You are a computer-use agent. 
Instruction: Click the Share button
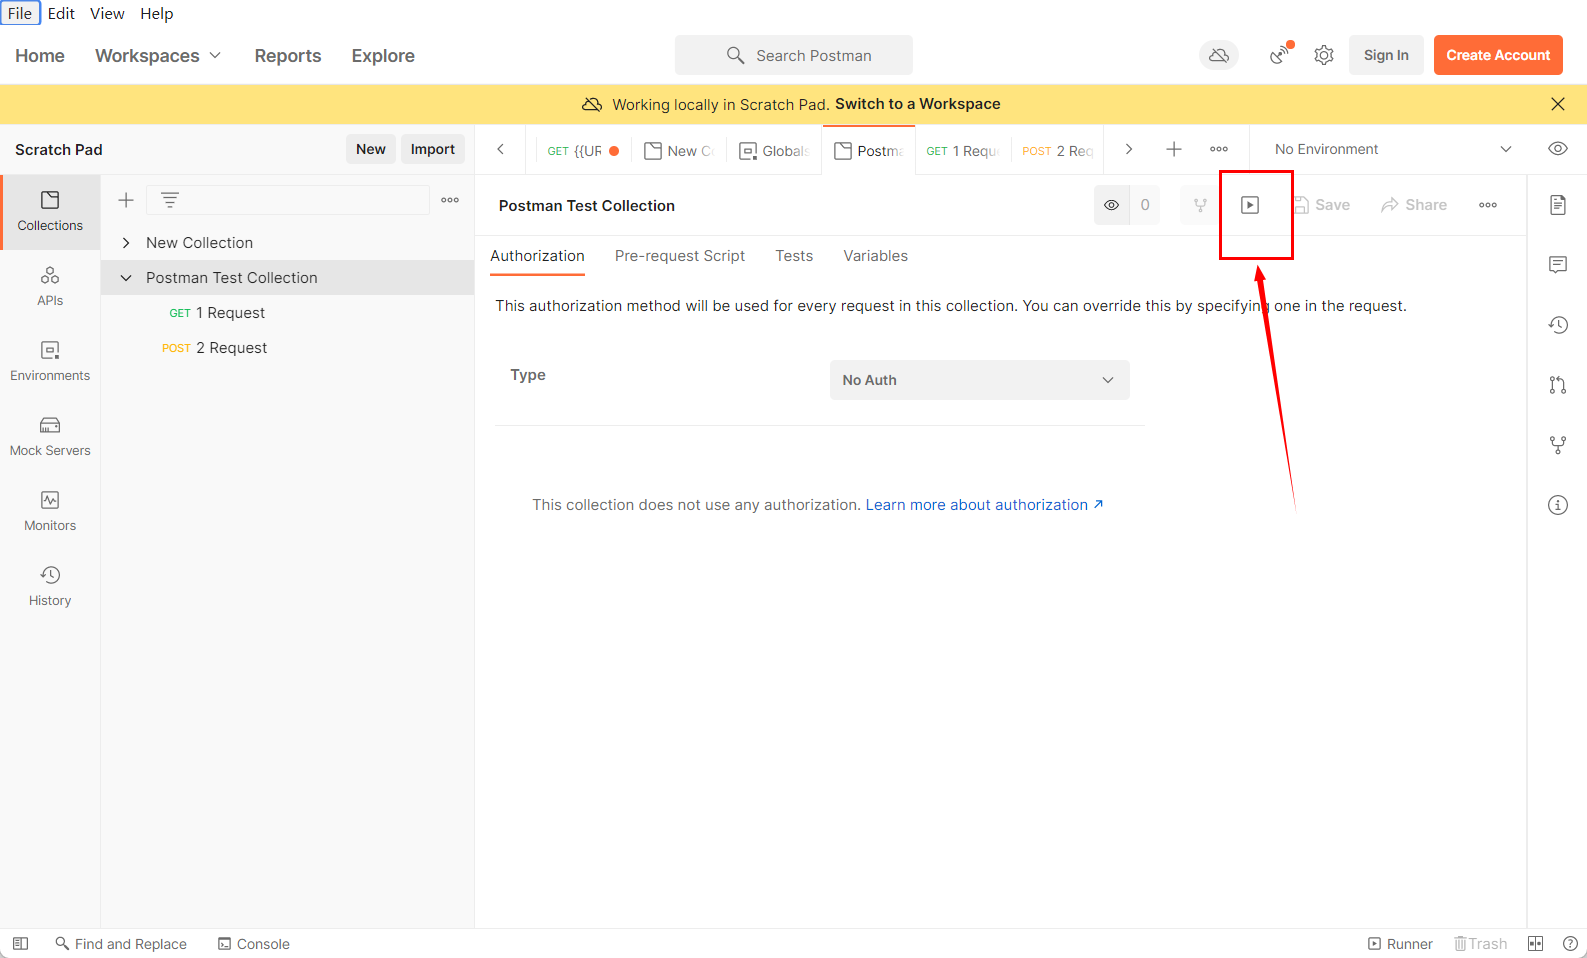coord(1414,205)
